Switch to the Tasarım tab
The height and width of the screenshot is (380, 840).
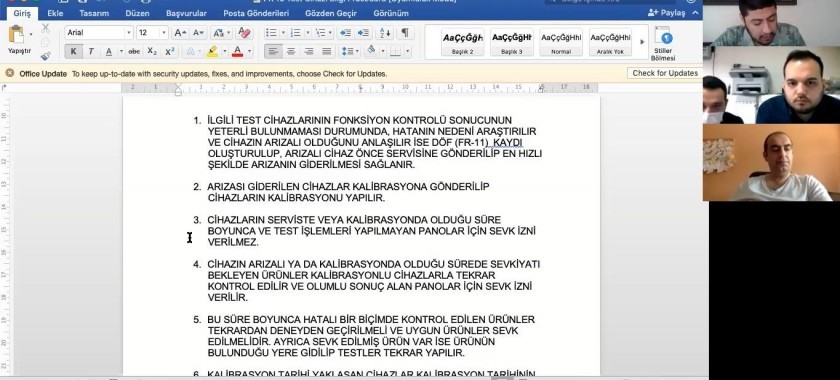(94, 13)
